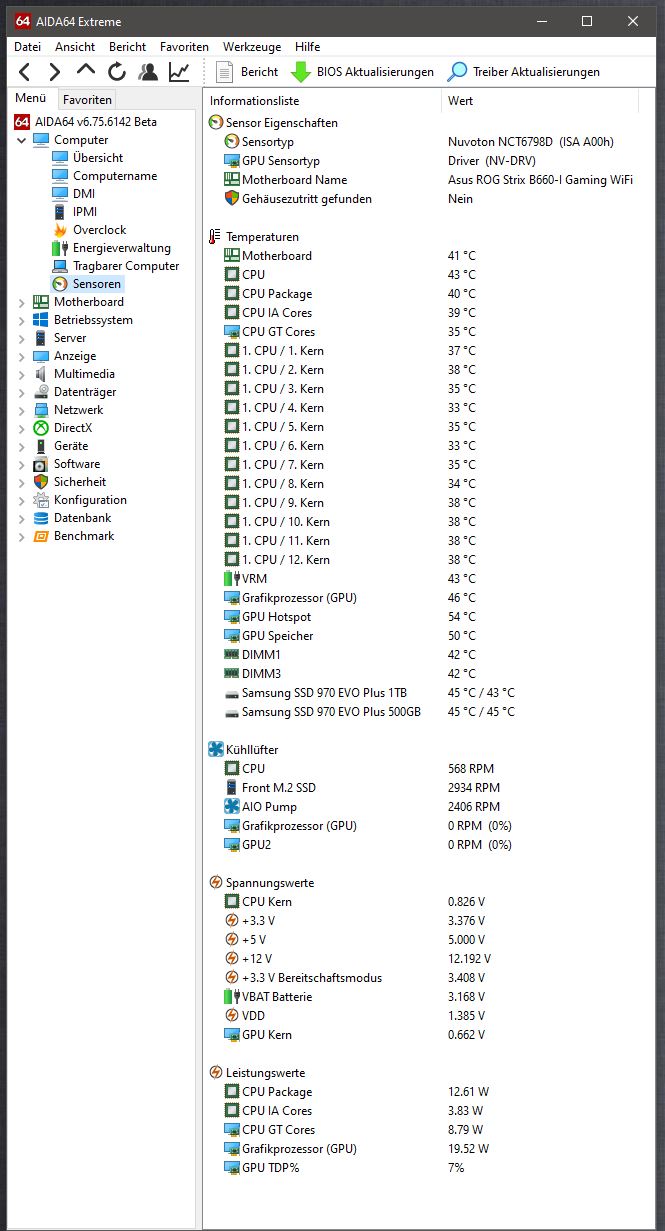Image resolution: width=665 pixels, height=1231 pixels.
Task: Click the Informationsliste column header
Action: (x=322, y=101)
